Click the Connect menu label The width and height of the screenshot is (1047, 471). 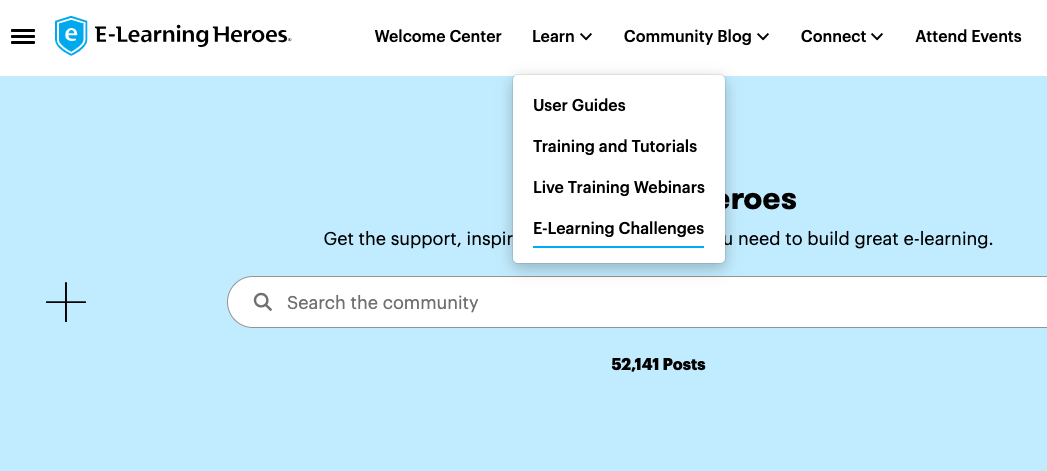833,37
